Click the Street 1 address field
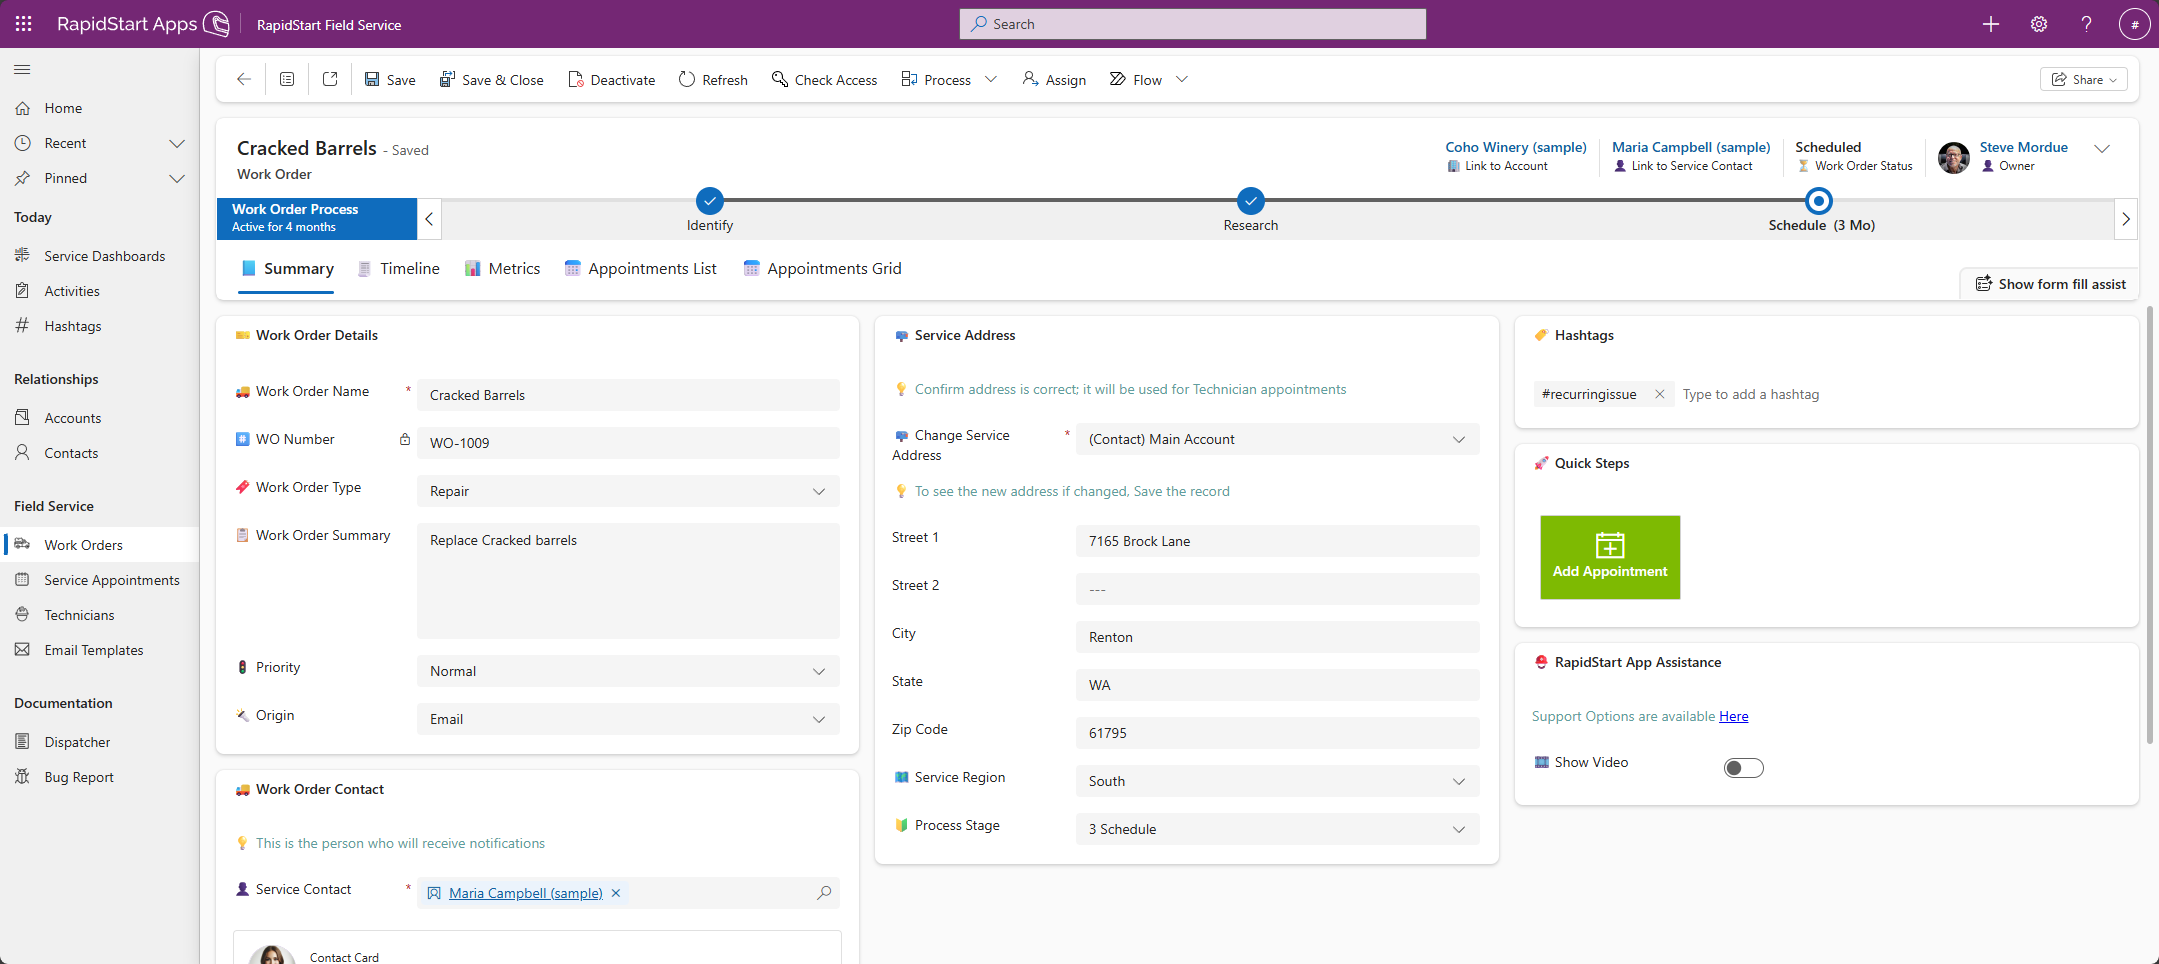The image size is (2159, 964). (x=1277, y=541)
